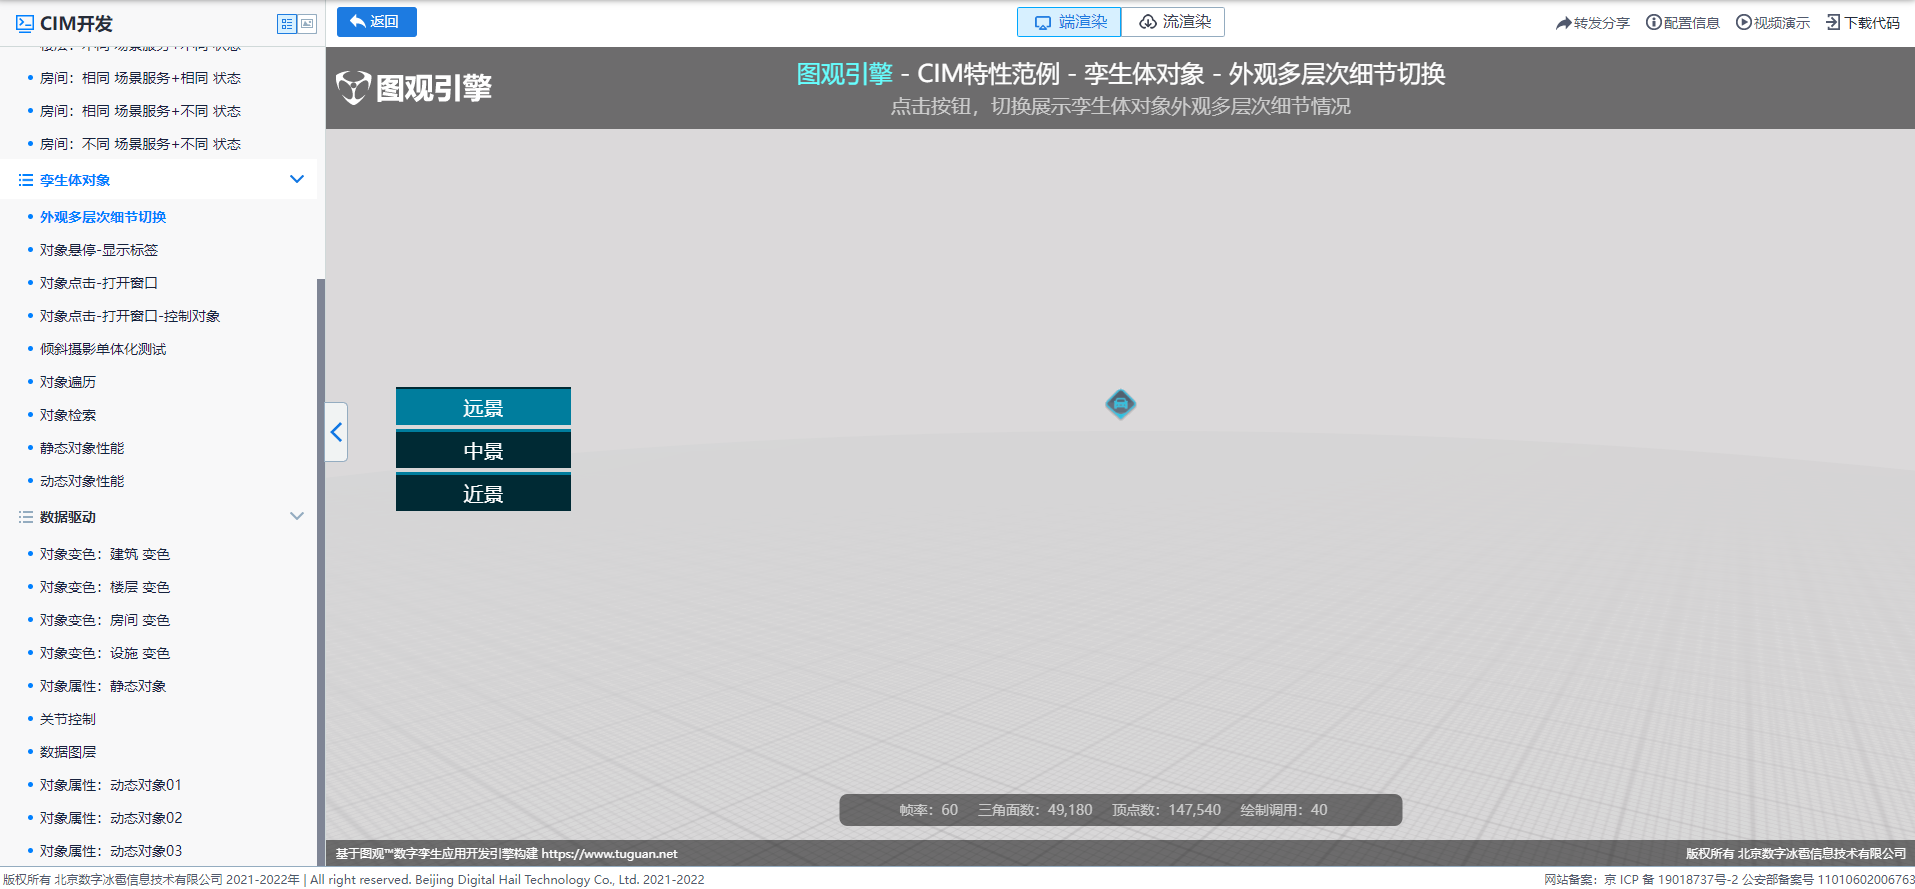The height and width of the screenshot is (889, 1915).
Task: Switch to 远景 far view
Action: click(x=483, y=407)
